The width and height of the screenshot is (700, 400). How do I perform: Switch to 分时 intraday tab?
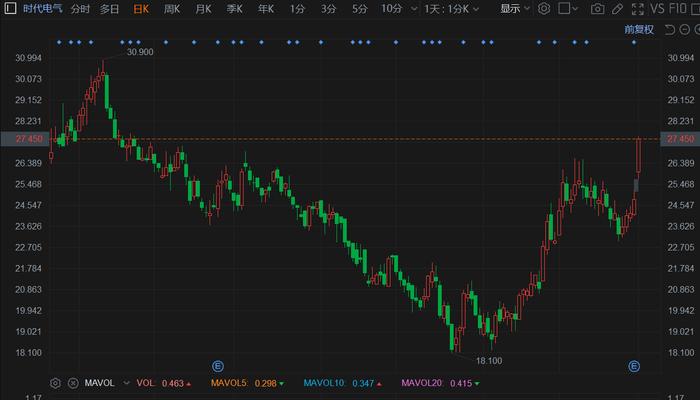[80, 9]
